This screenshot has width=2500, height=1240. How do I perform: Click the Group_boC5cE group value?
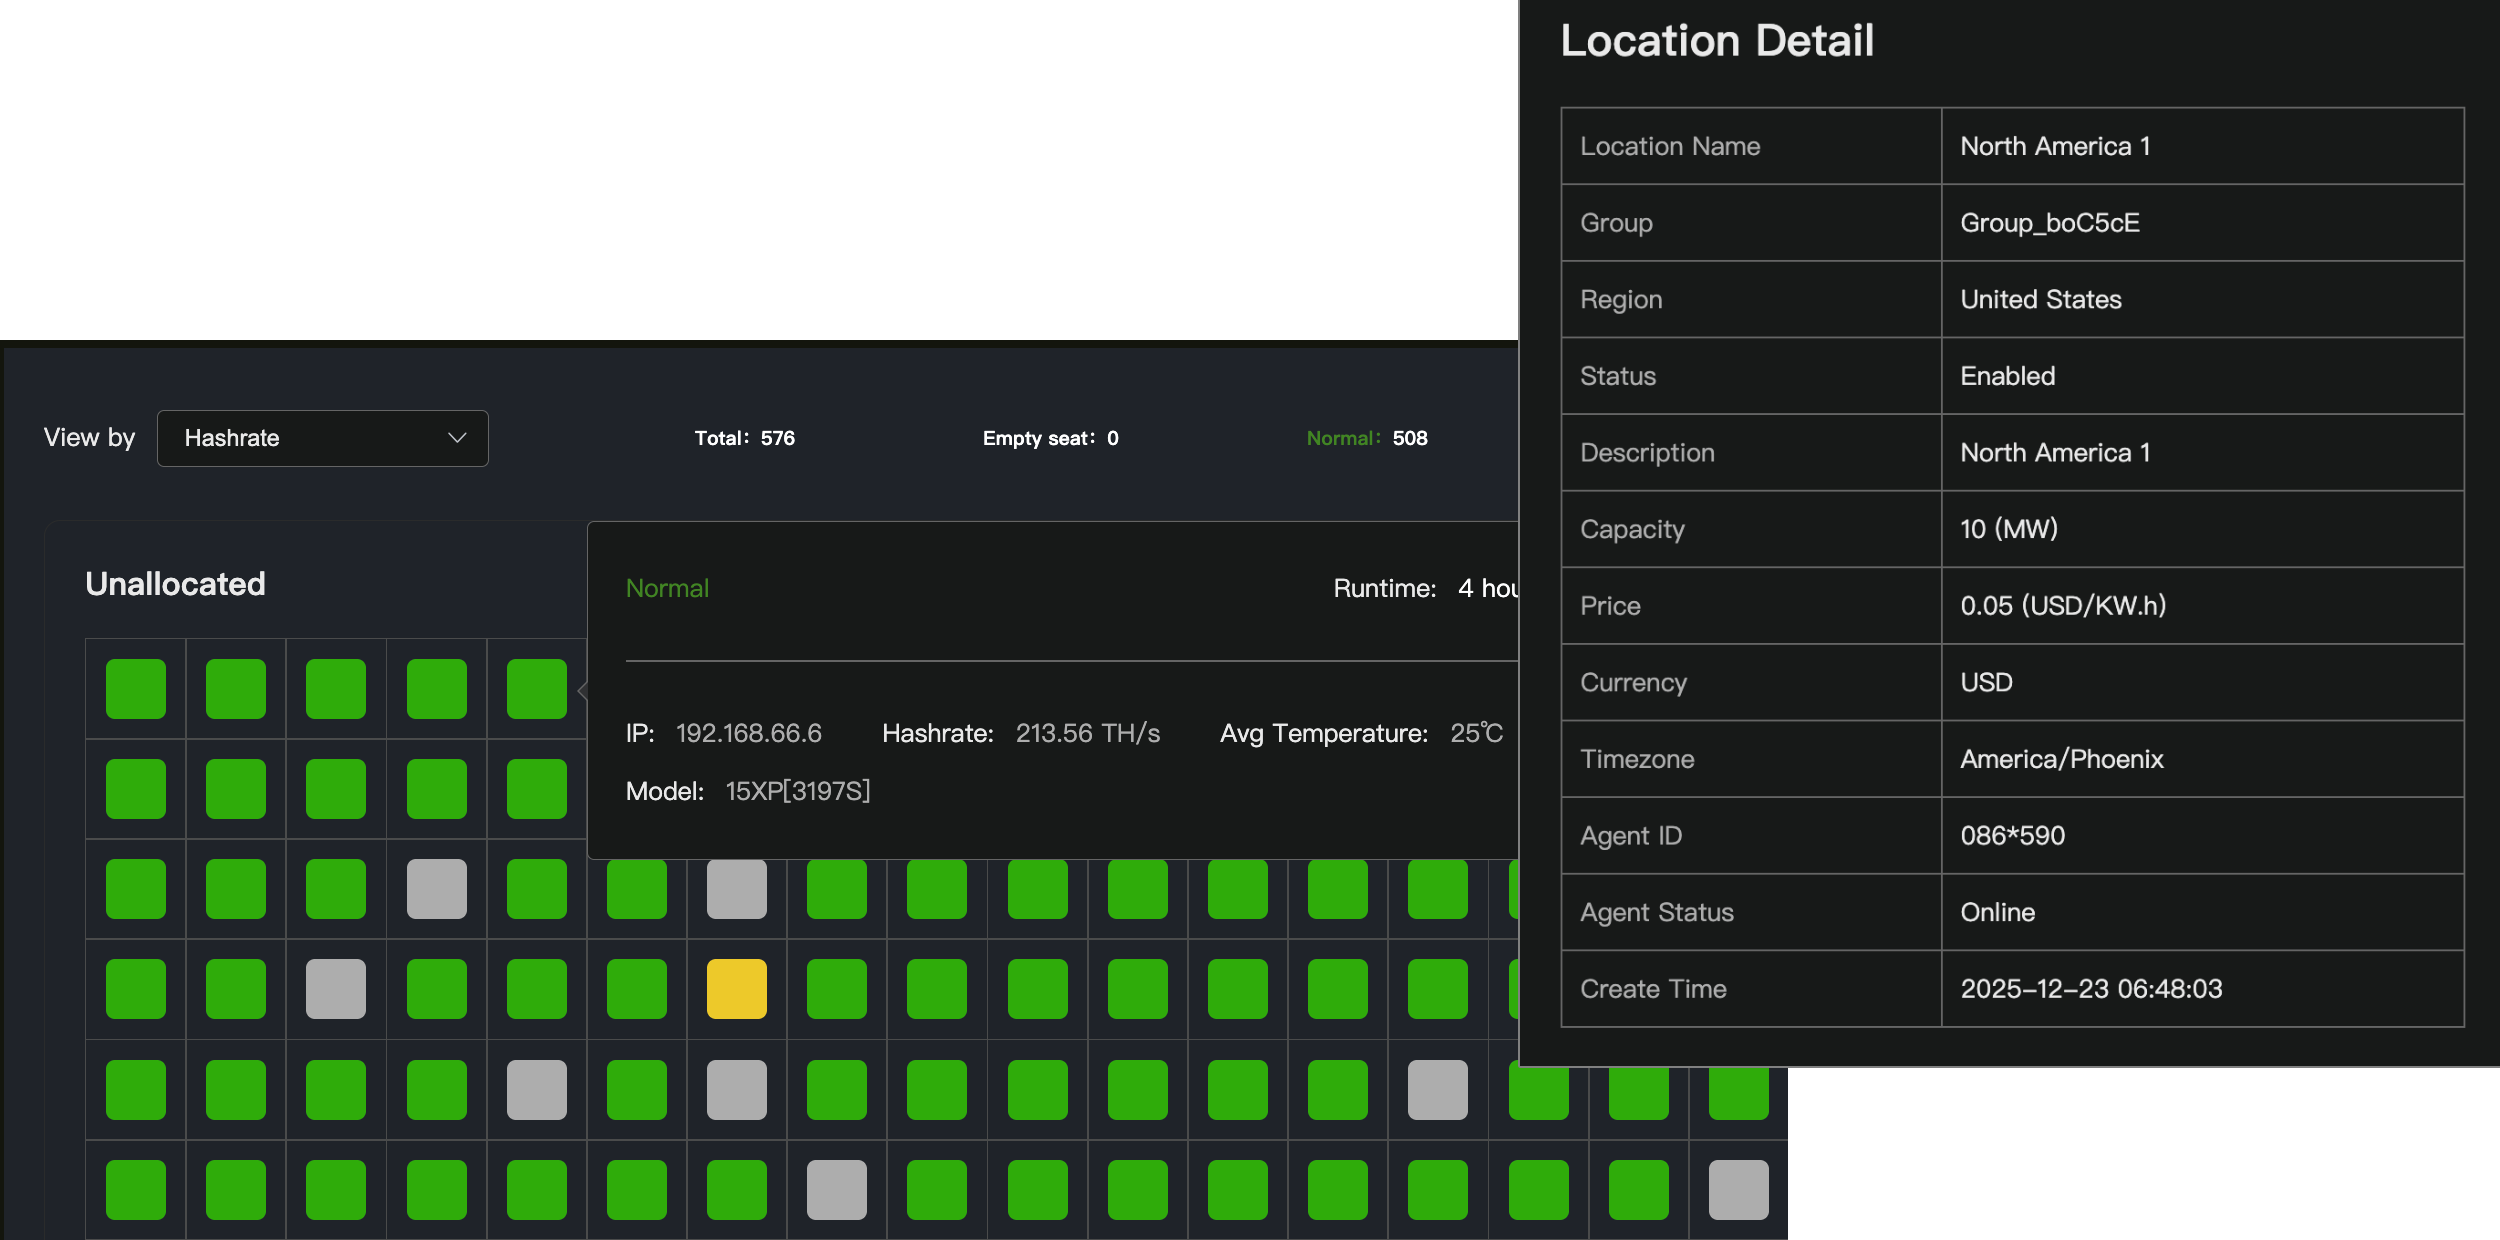[x=2049, y=222]
